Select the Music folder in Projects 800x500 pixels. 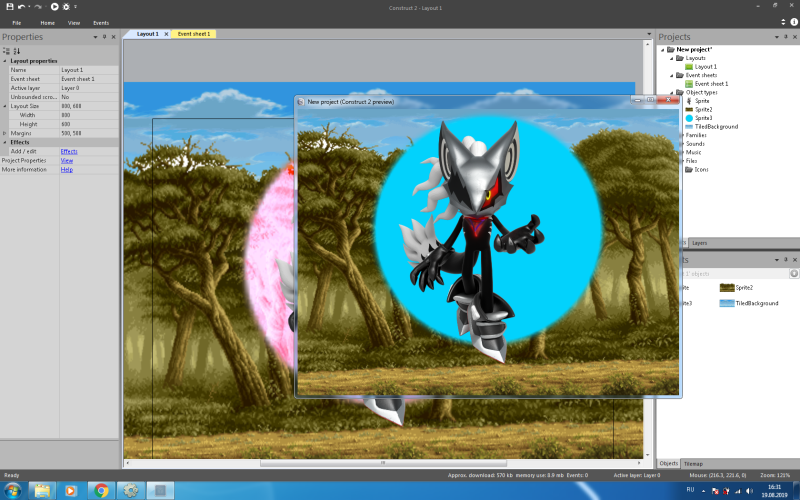tap(693, 153)
